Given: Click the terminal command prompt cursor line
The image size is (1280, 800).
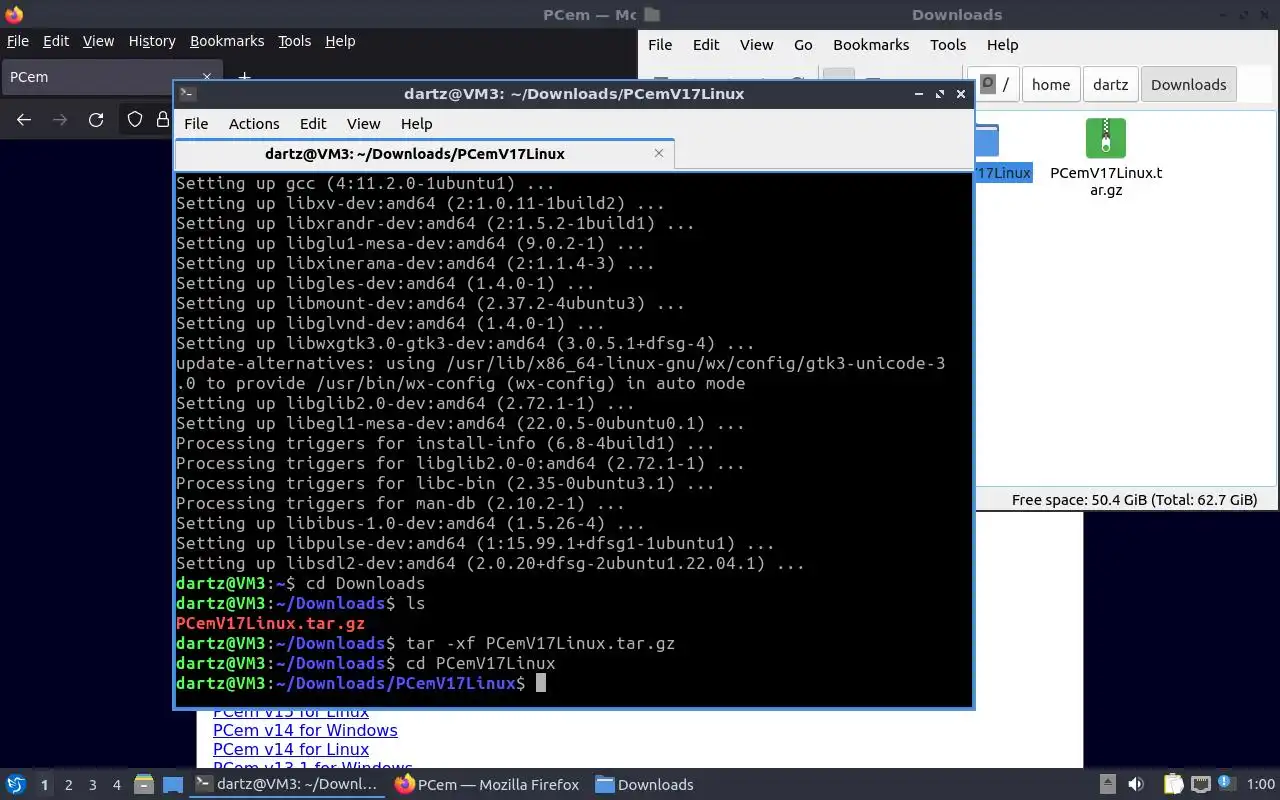Looking at the screenshot, I should [574, 683].
